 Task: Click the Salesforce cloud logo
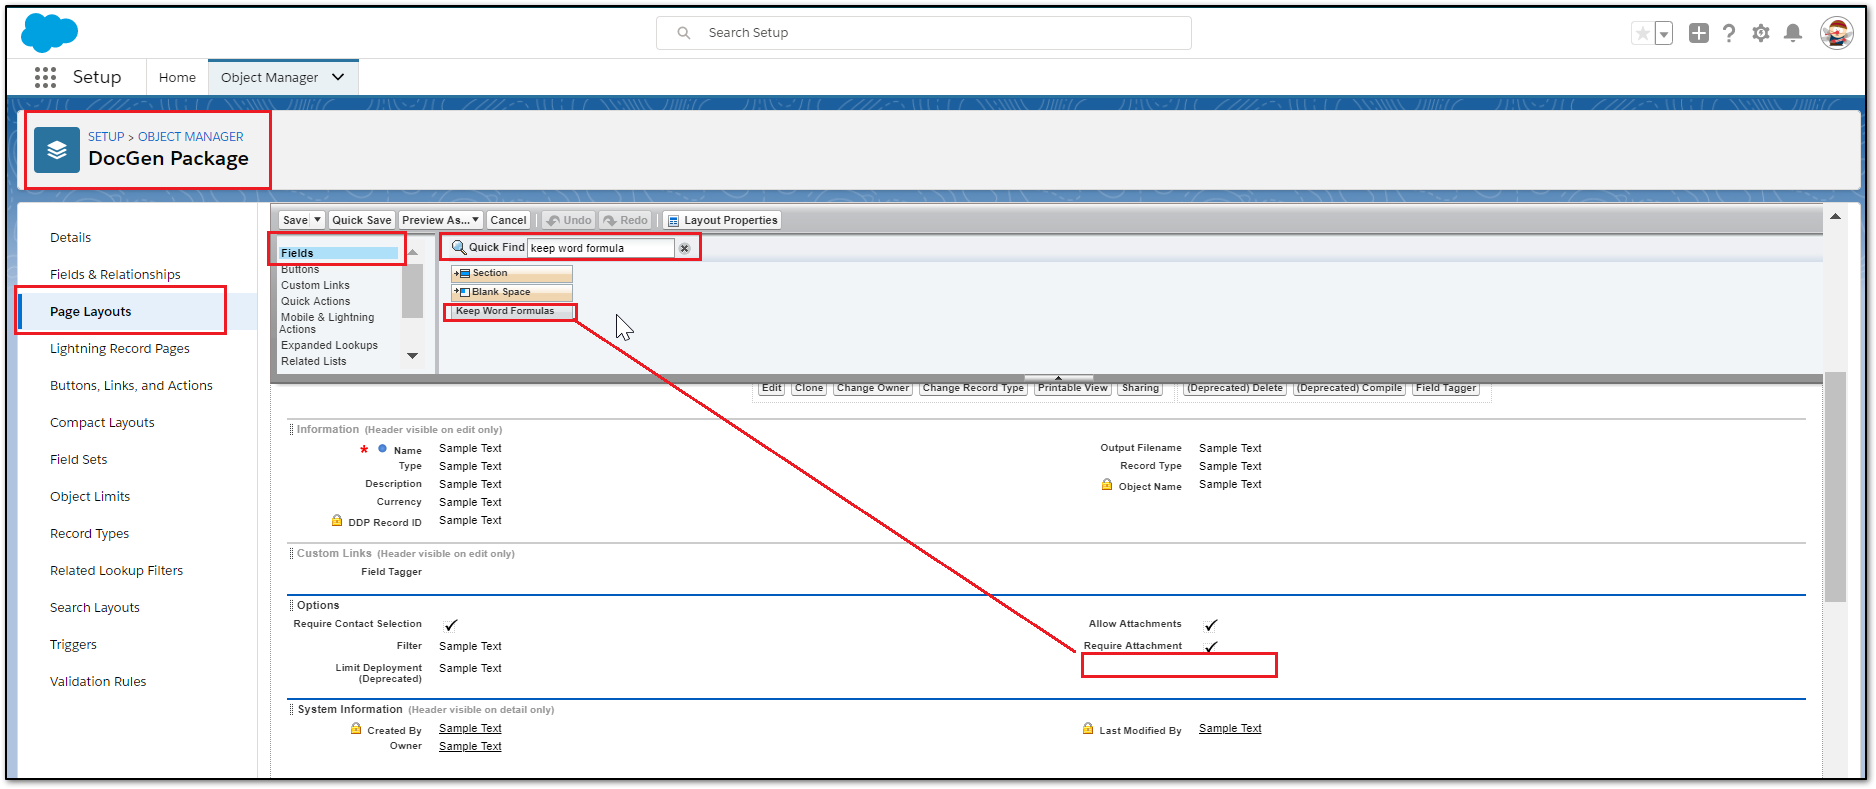click(49, 33)
